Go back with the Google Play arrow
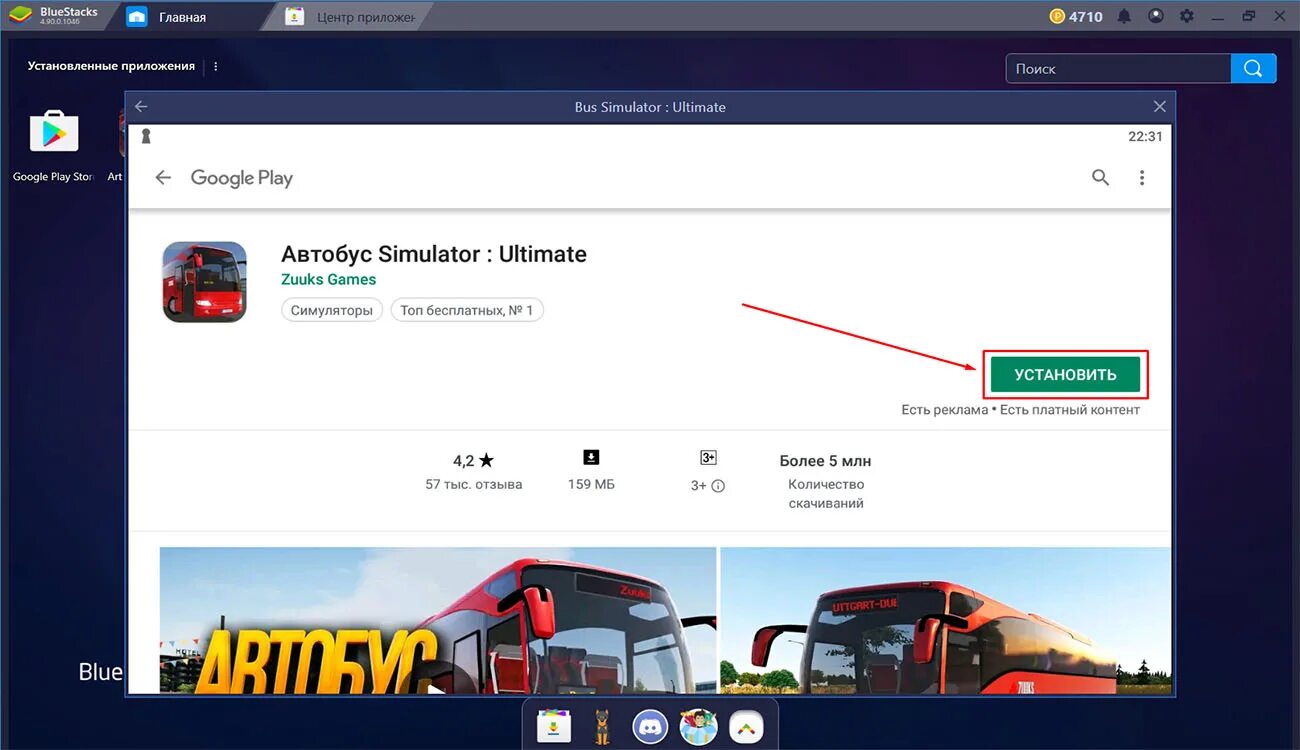The width and height of the screenshot is (1300, 750). pyautogui.click(x=163, y=177)
